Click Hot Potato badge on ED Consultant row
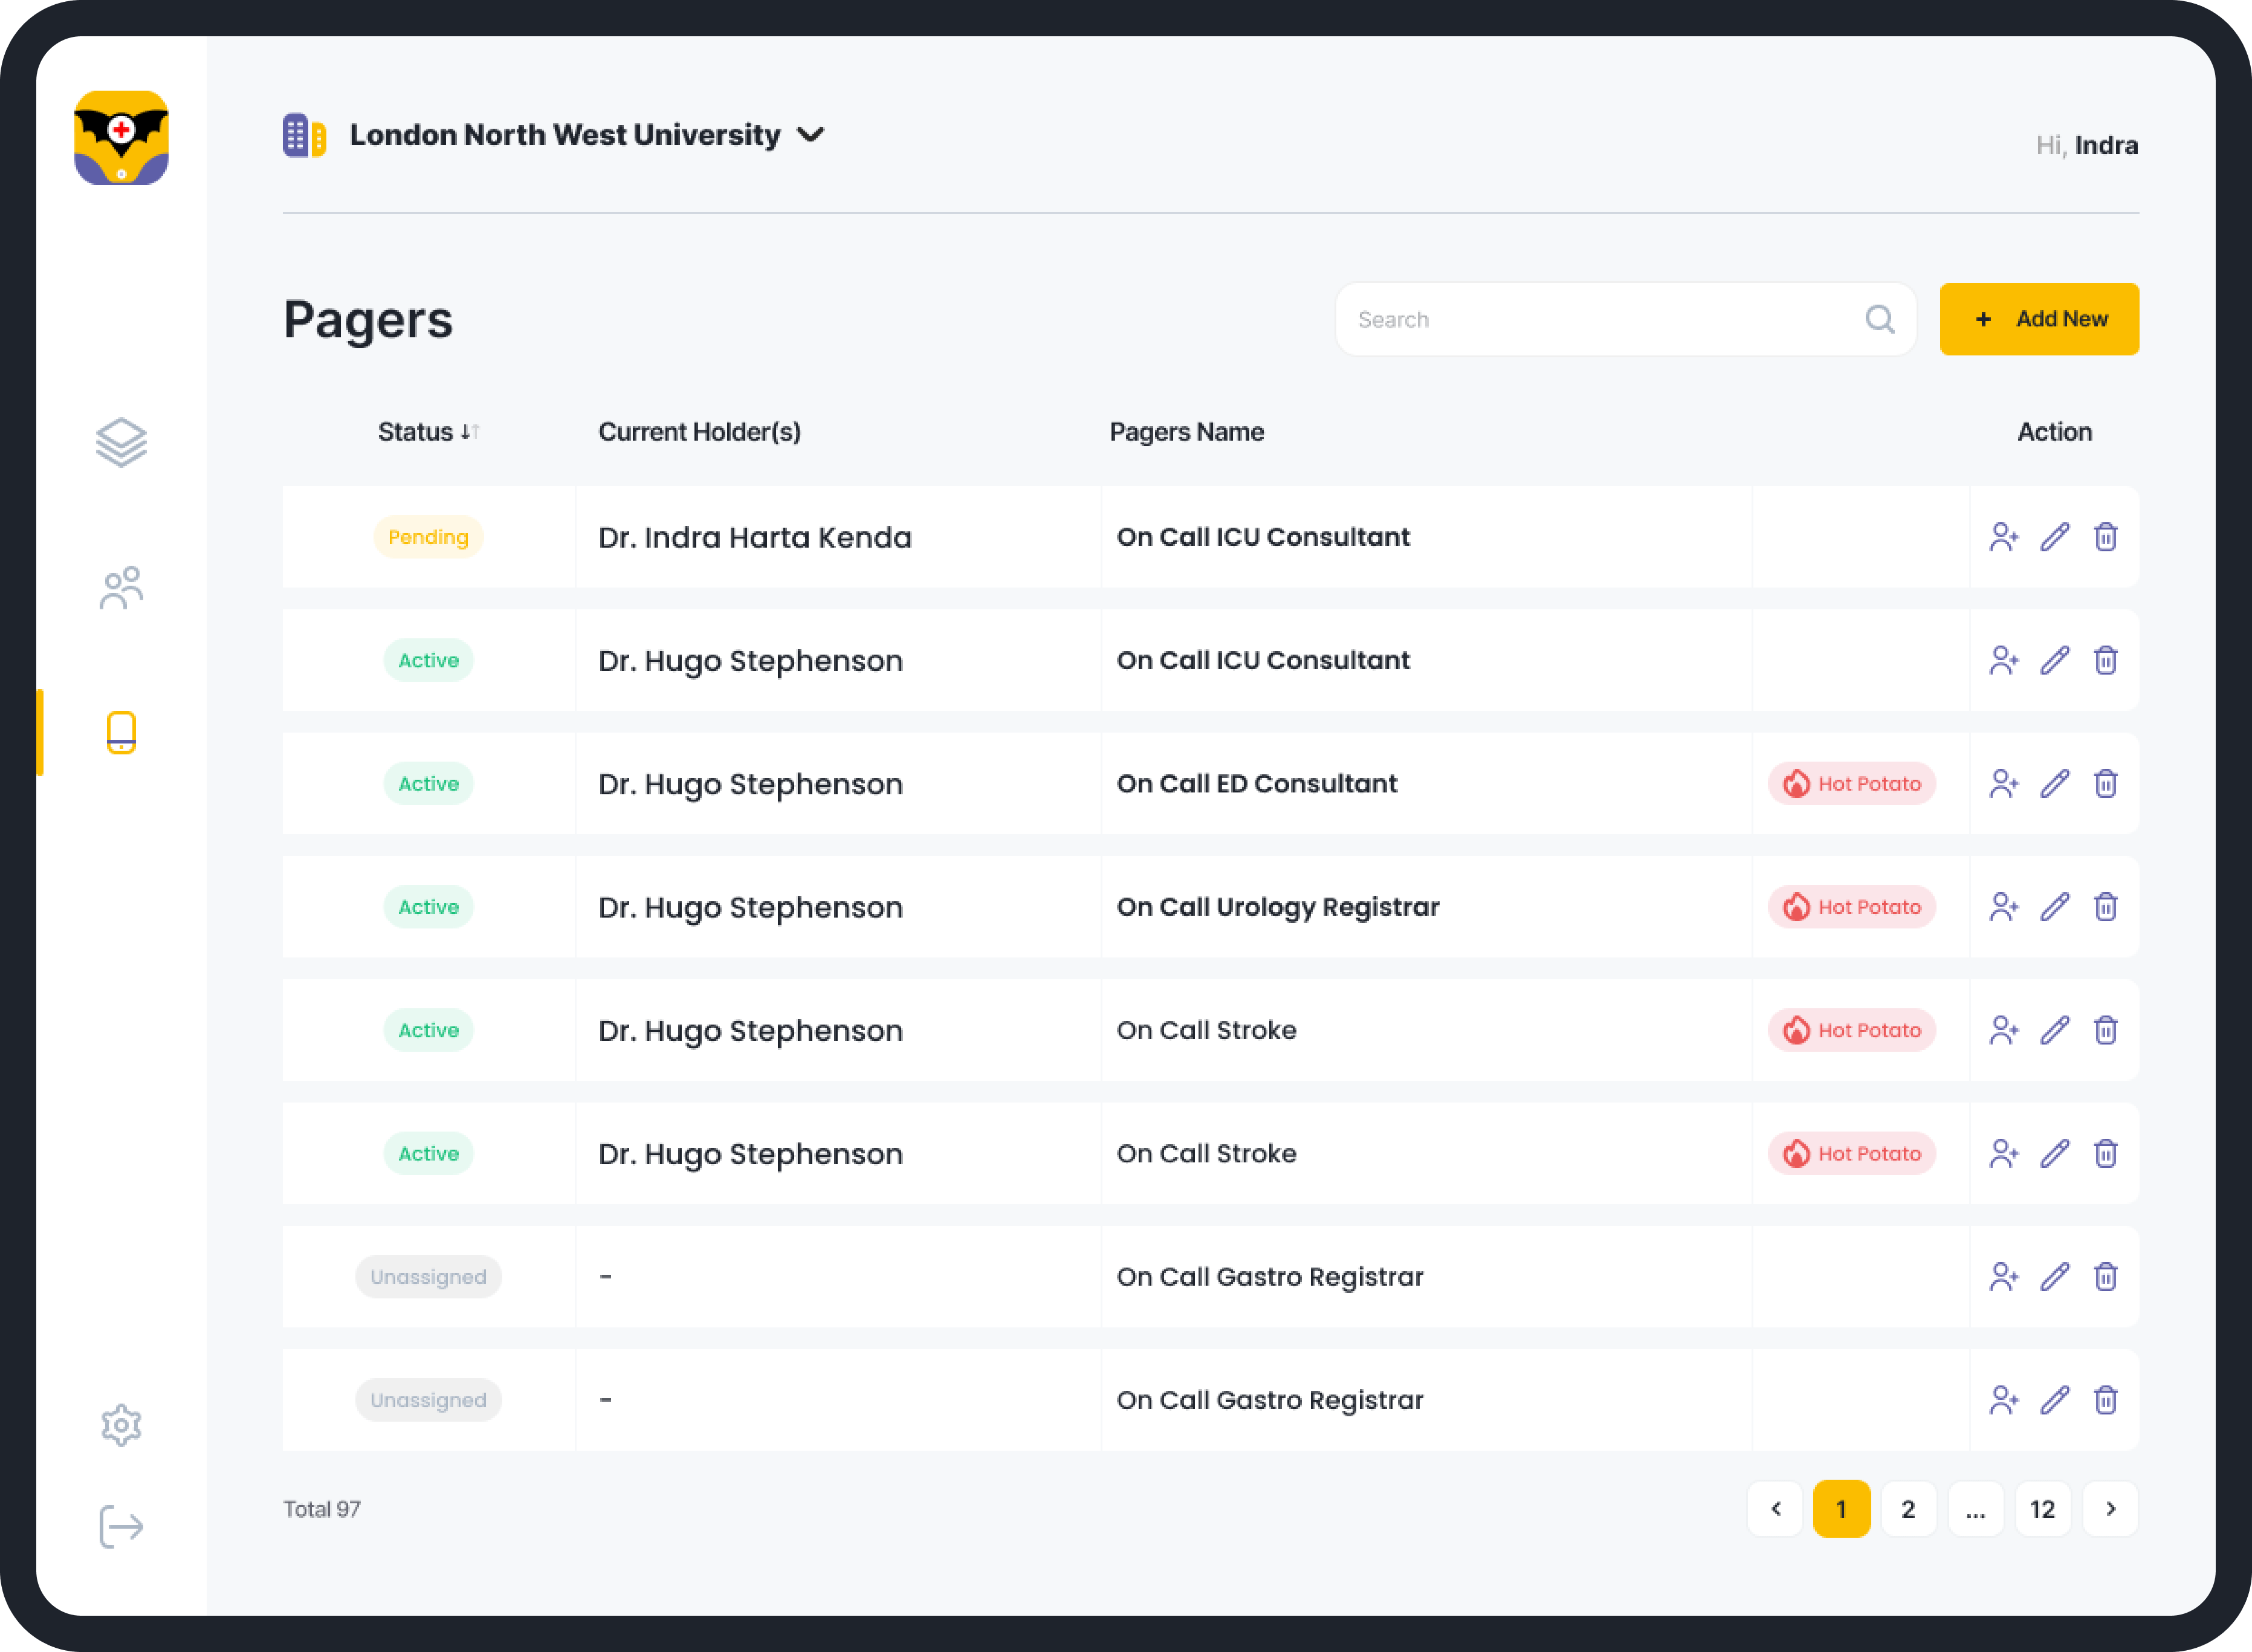Viewport: 2252px width, 1652px height. pyautogui.click(x=1851, y=784)
